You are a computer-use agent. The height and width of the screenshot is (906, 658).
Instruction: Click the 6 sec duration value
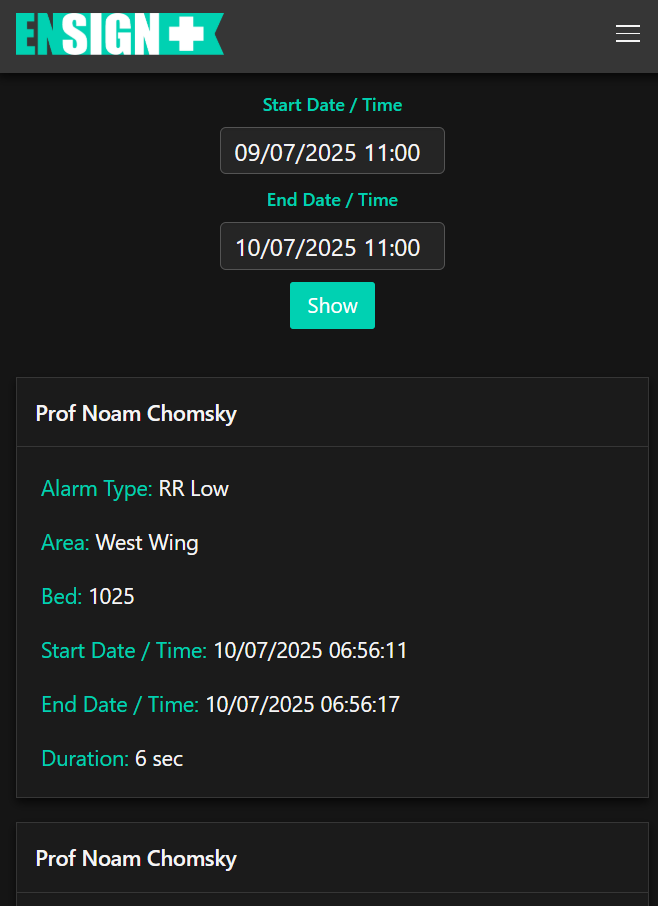(x=159, y=759)
